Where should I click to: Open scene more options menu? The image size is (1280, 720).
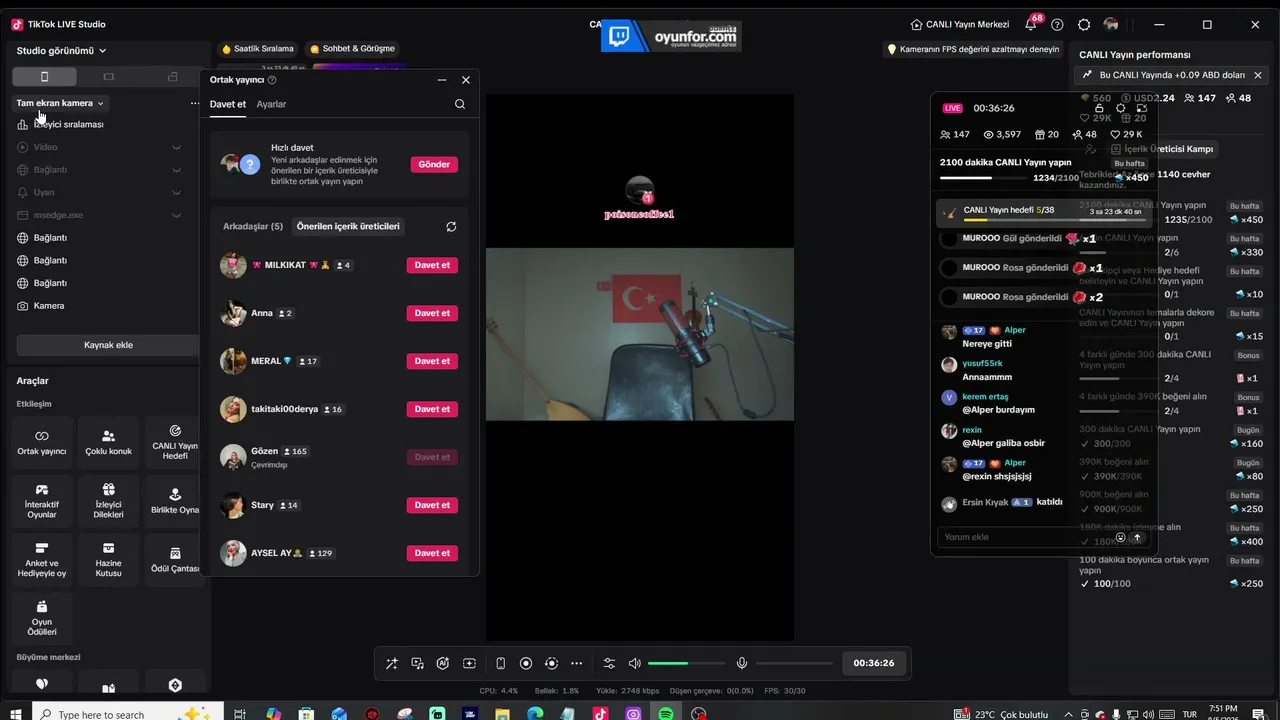point(194,103)
